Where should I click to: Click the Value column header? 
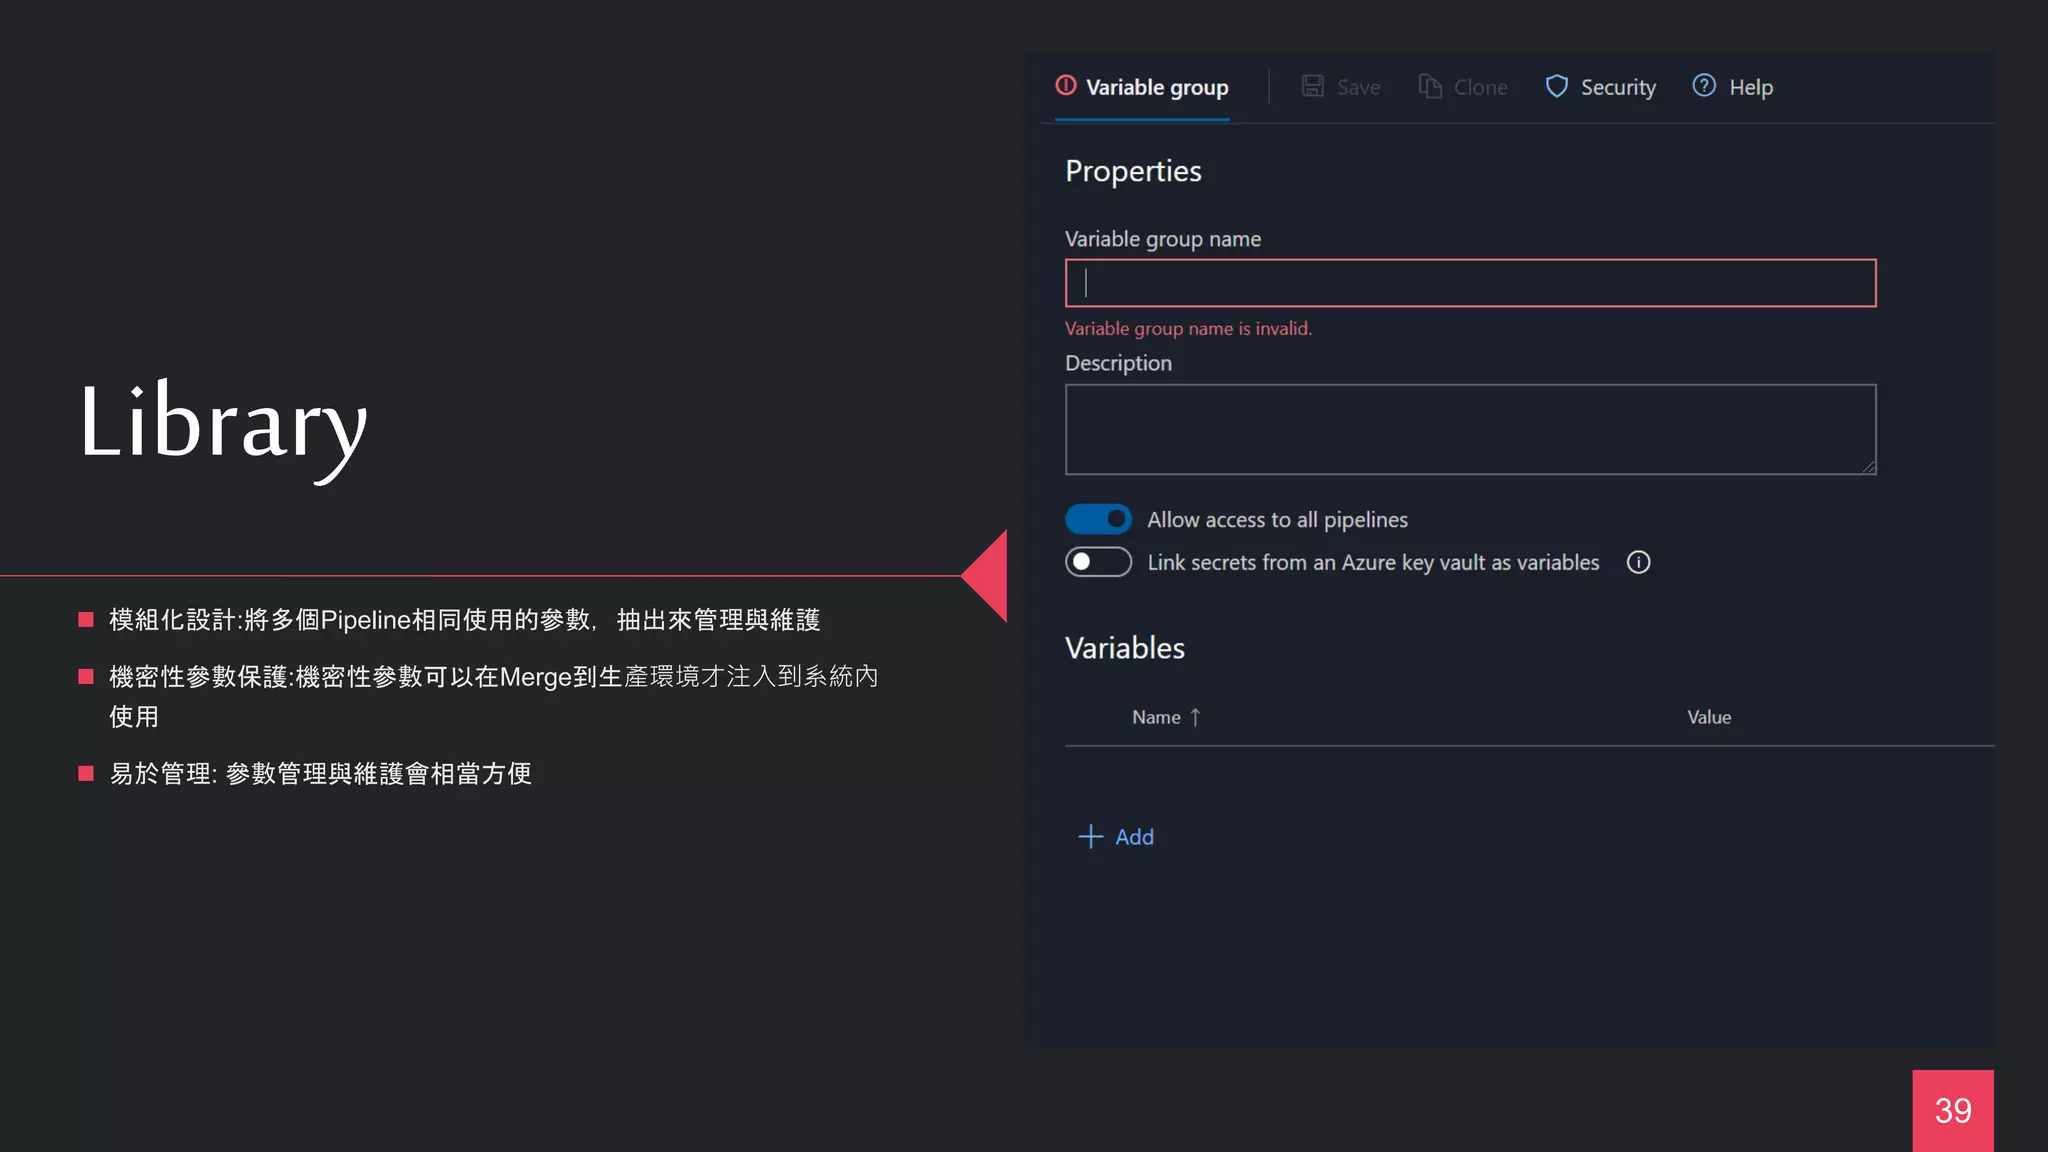point(1708,717)
